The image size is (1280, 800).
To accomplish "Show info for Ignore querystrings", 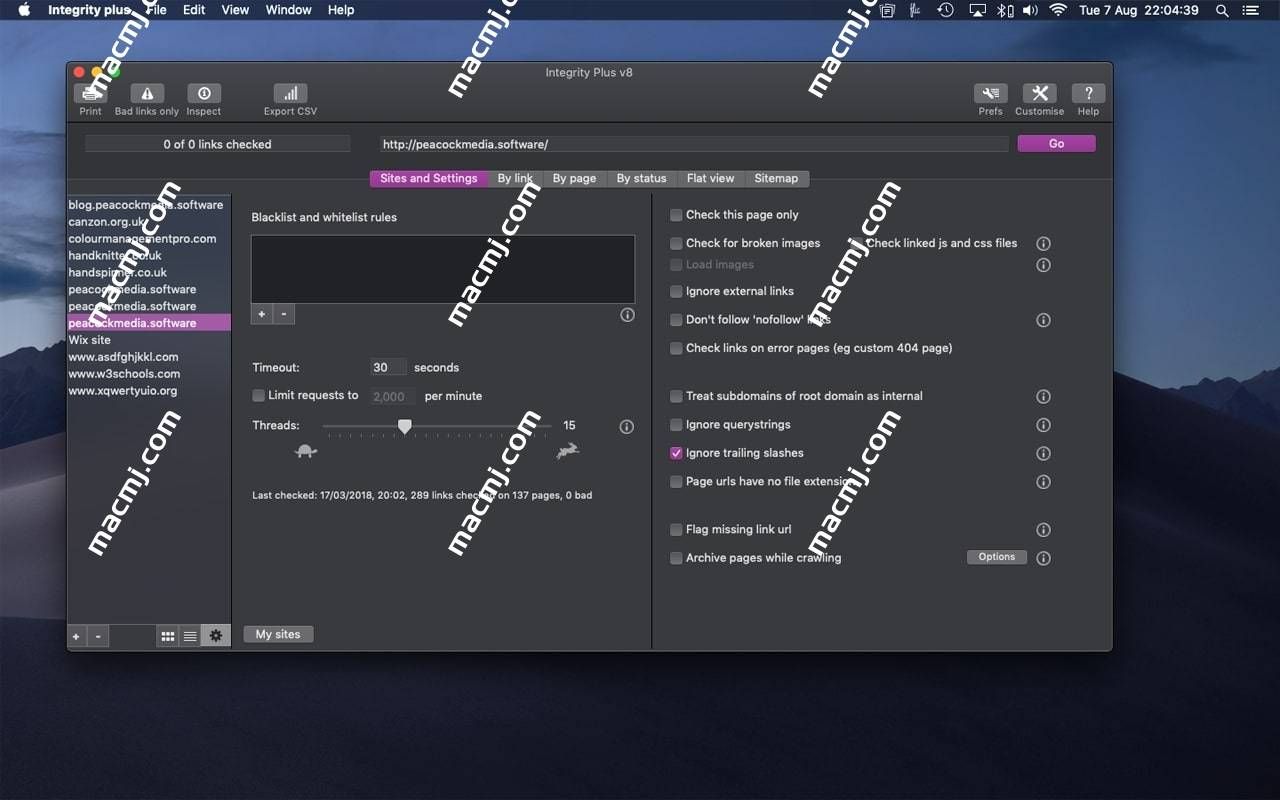I will tap(1043, 425).
